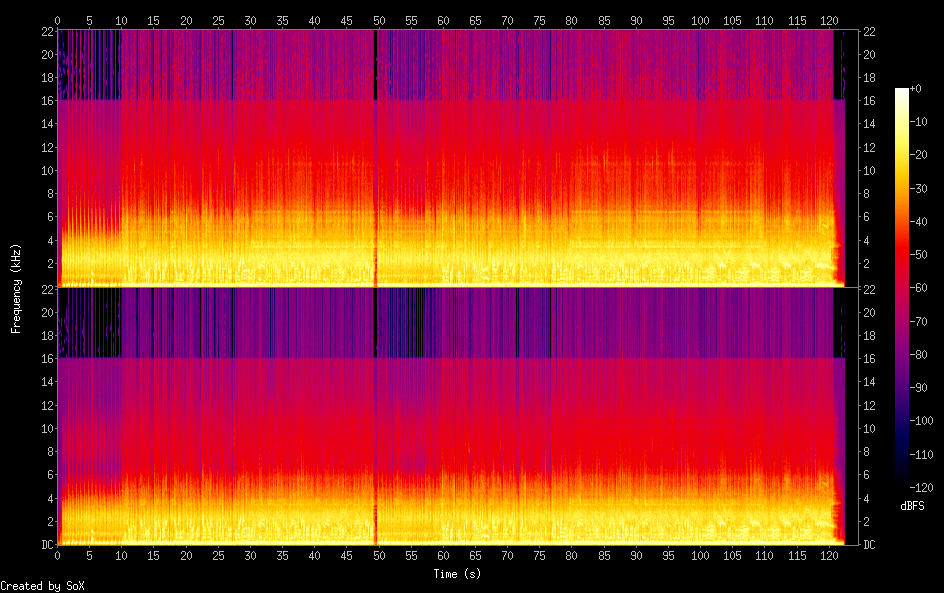Click "16" on left axis of lower channel
Screen dimensions: 944x593
47,359
